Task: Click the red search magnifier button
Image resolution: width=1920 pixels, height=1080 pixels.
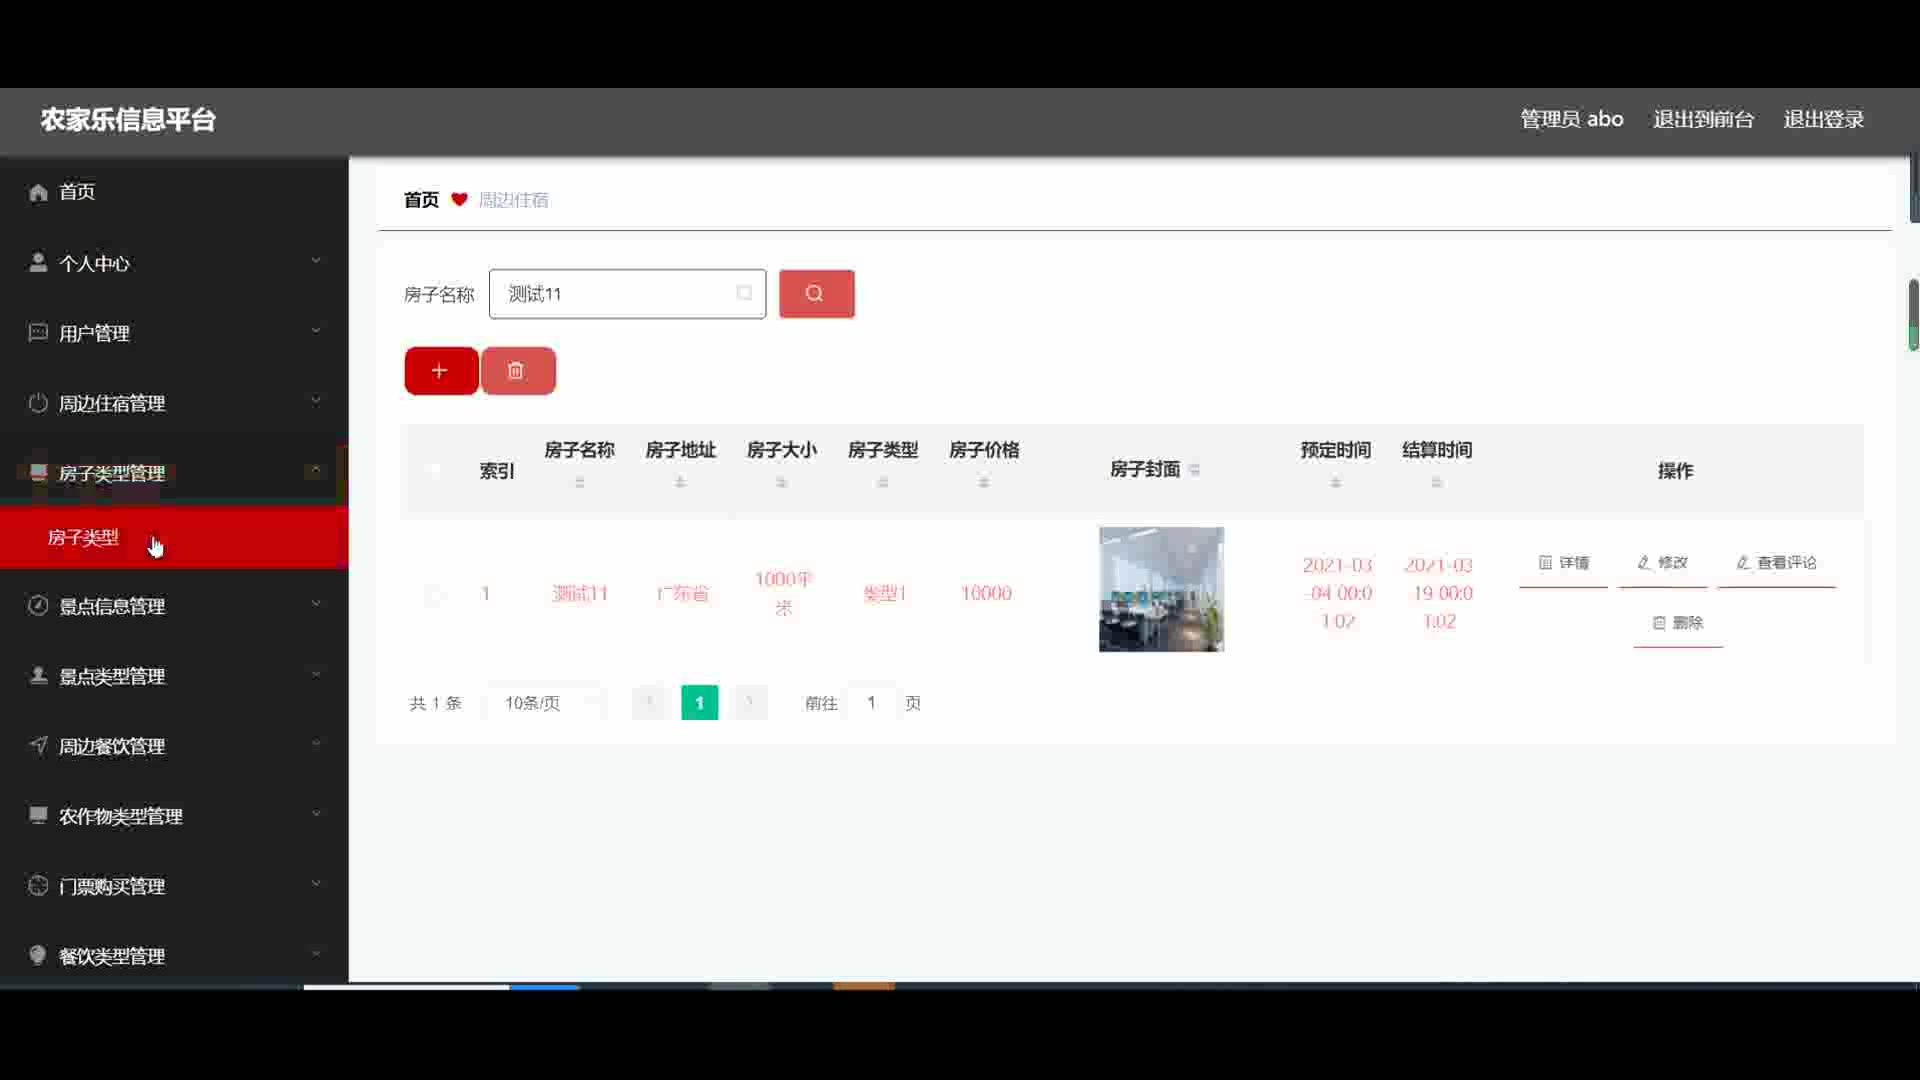Action: click(816, 294)
